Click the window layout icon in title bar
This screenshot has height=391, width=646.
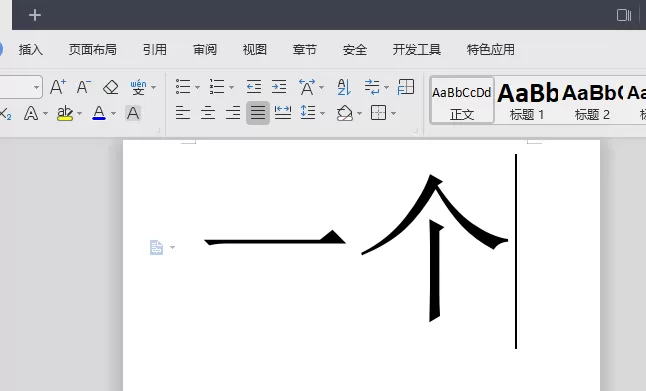click(x=624, y=15)
